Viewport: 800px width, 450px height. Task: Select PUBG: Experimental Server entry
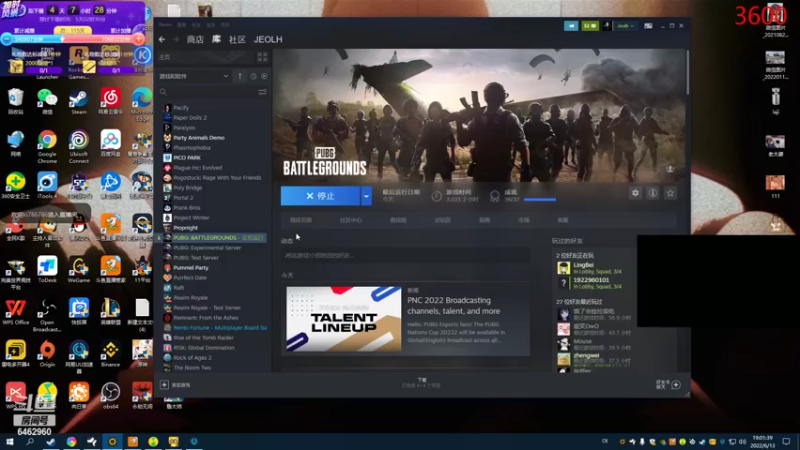coord(207,247)
